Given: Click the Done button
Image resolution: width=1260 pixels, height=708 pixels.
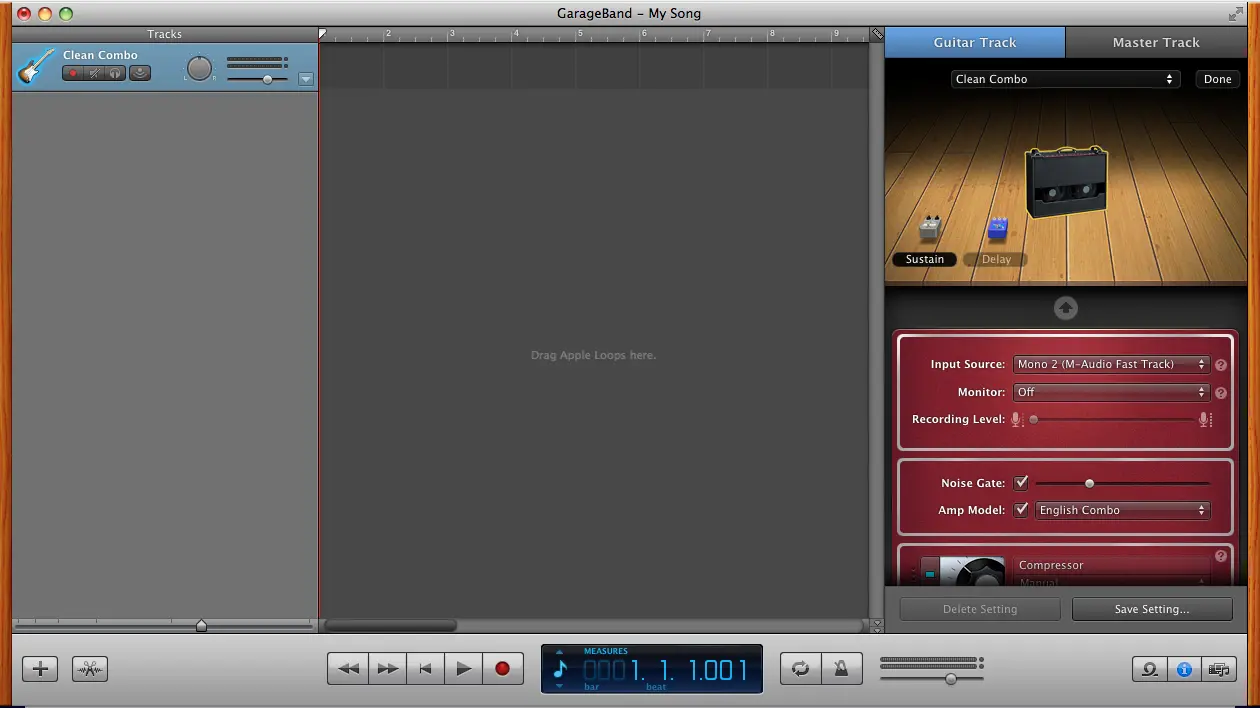Looking at the screenshot, I should click(1218, 79).
